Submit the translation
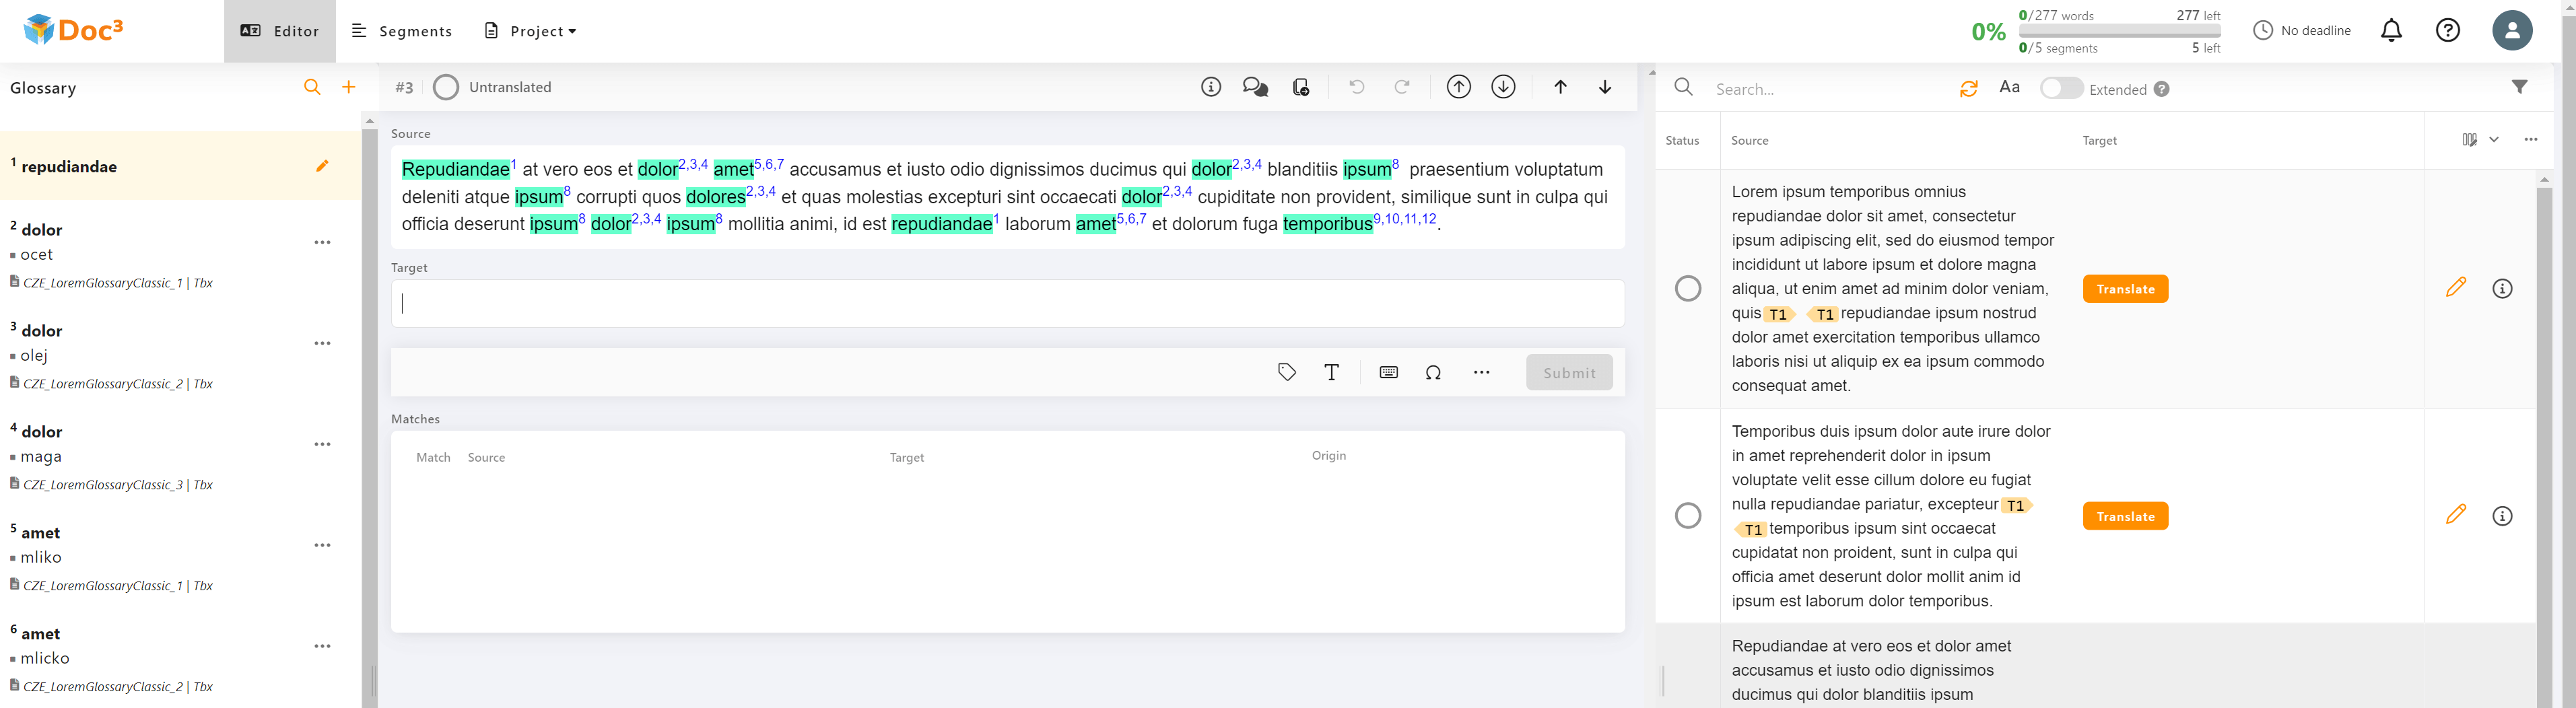 (x=1569, y=372)
